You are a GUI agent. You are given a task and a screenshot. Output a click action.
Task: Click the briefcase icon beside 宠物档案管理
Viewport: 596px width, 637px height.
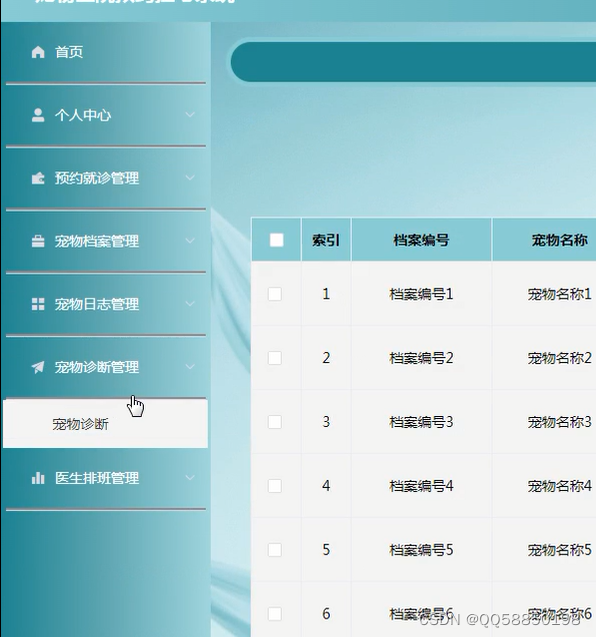[38, 241]
